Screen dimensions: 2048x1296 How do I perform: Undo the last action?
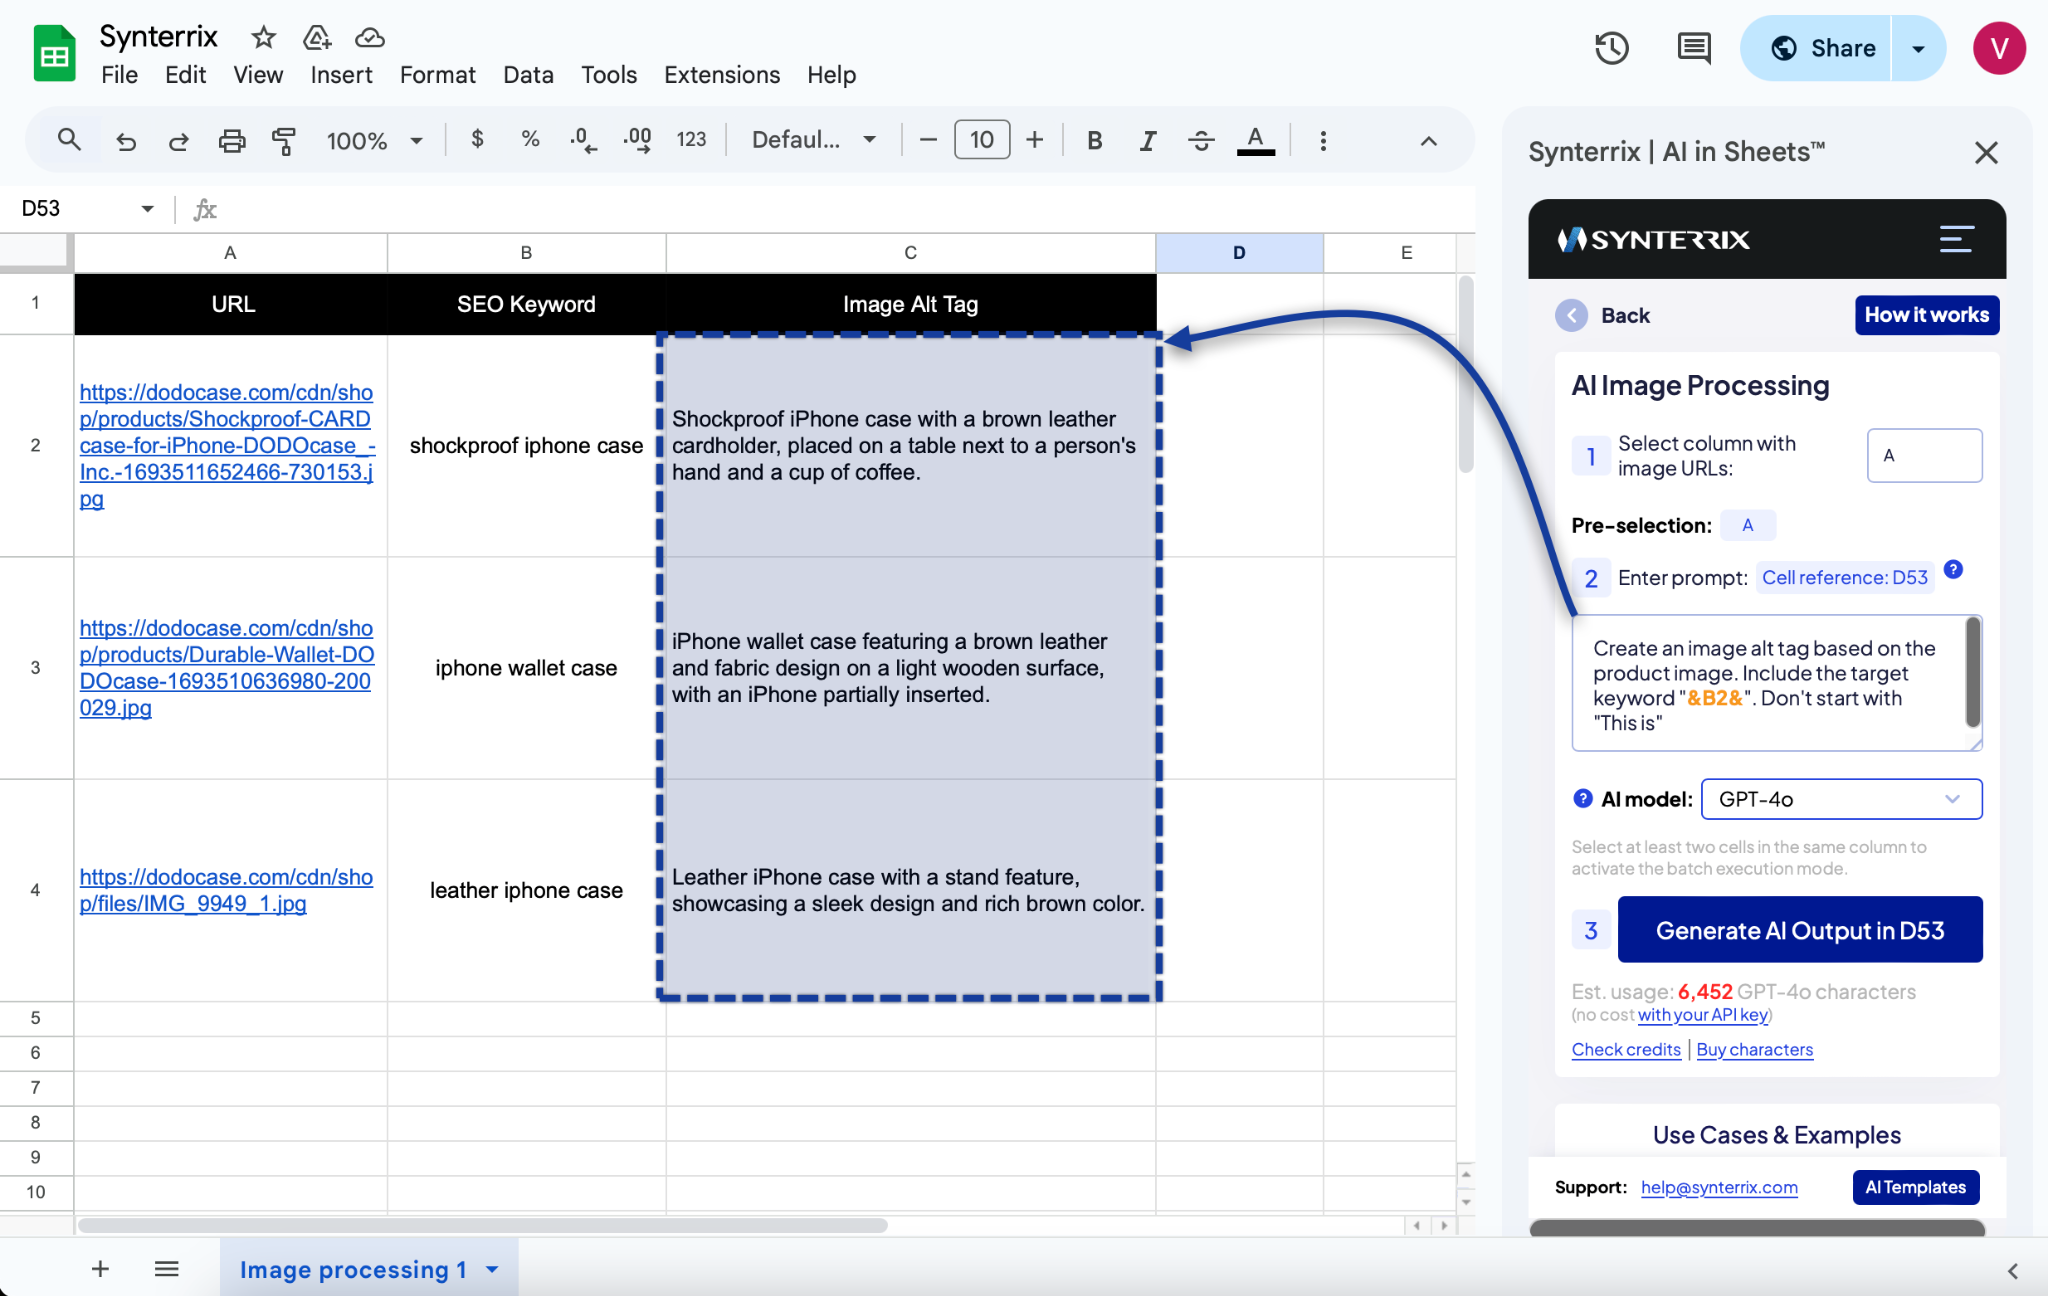pyautogui.click(x=126, y=141)
